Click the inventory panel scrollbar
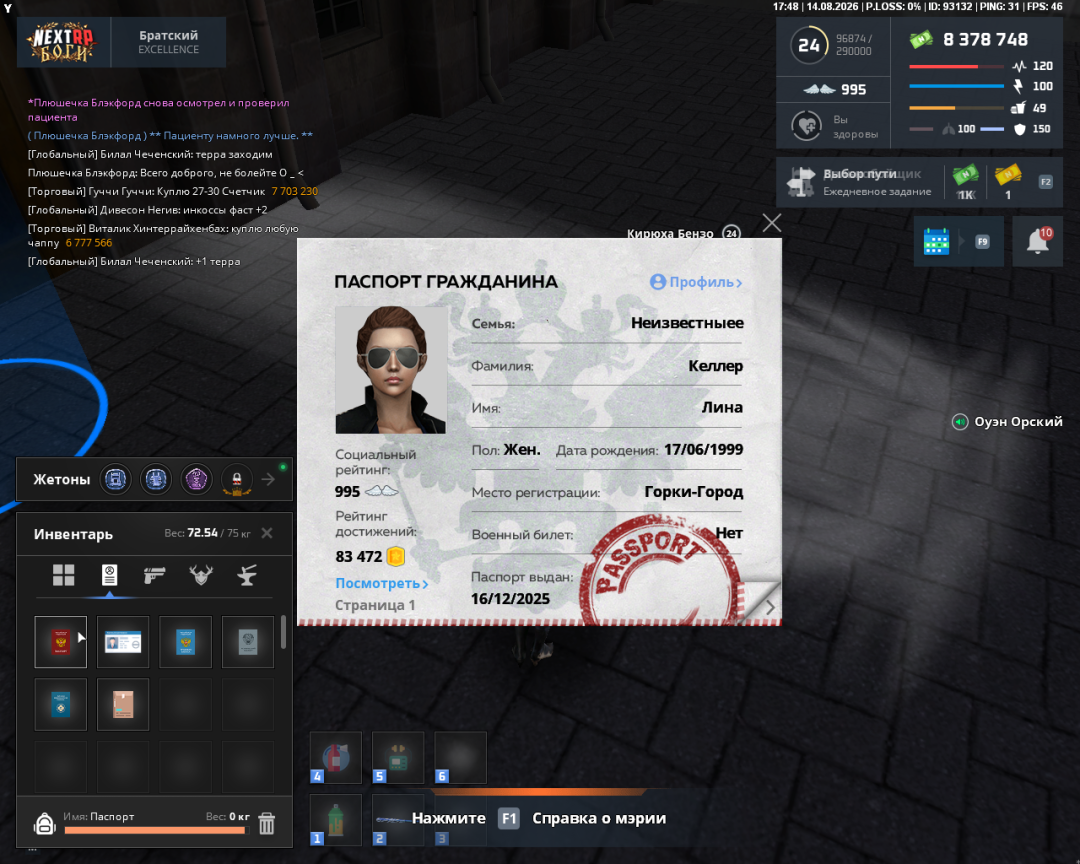The width and height of the screenshot is (1080, 864). (x=283, y=632)
